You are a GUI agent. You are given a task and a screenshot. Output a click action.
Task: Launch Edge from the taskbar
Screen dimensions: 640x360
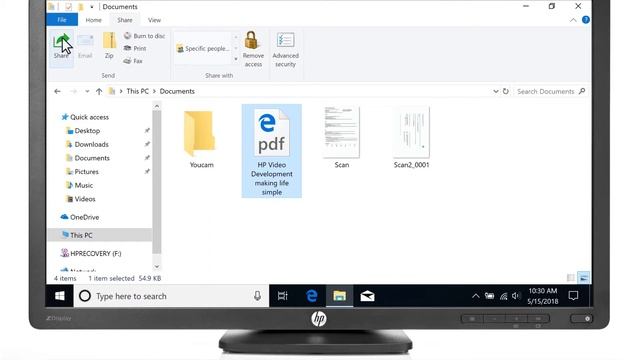tap(311, 296)
